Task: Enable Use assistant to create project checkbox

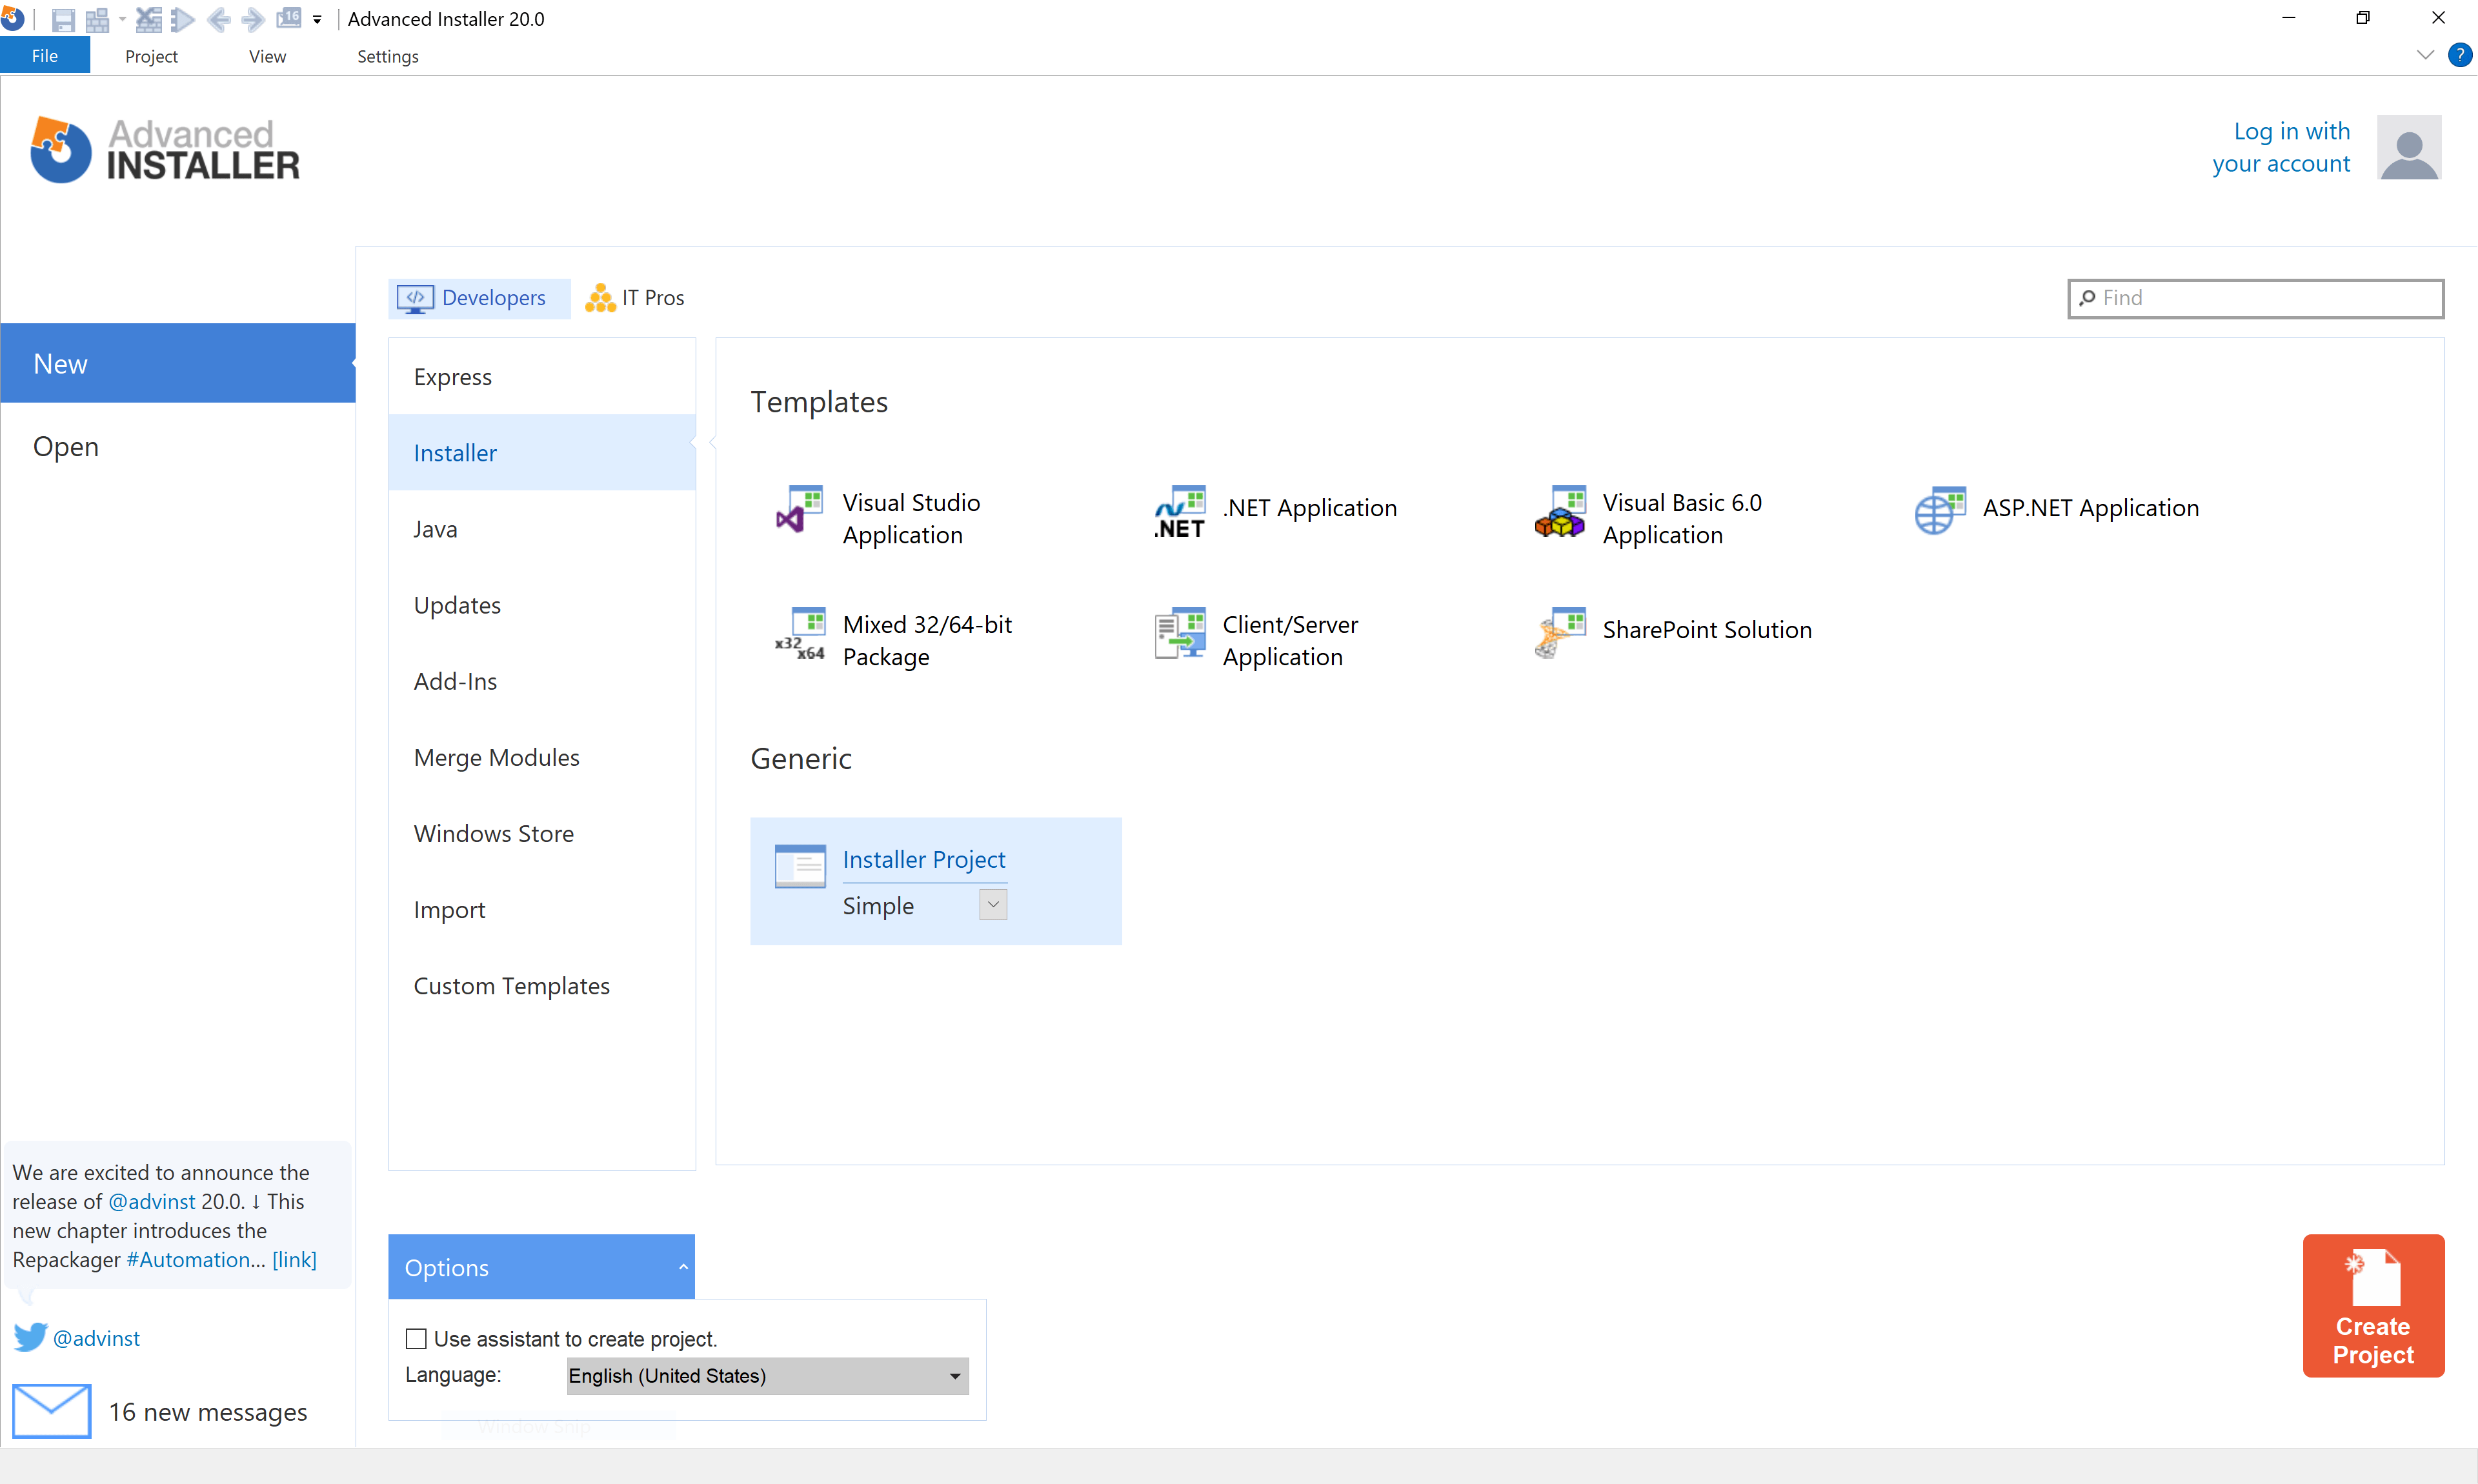Action: tap(416, 1338)
